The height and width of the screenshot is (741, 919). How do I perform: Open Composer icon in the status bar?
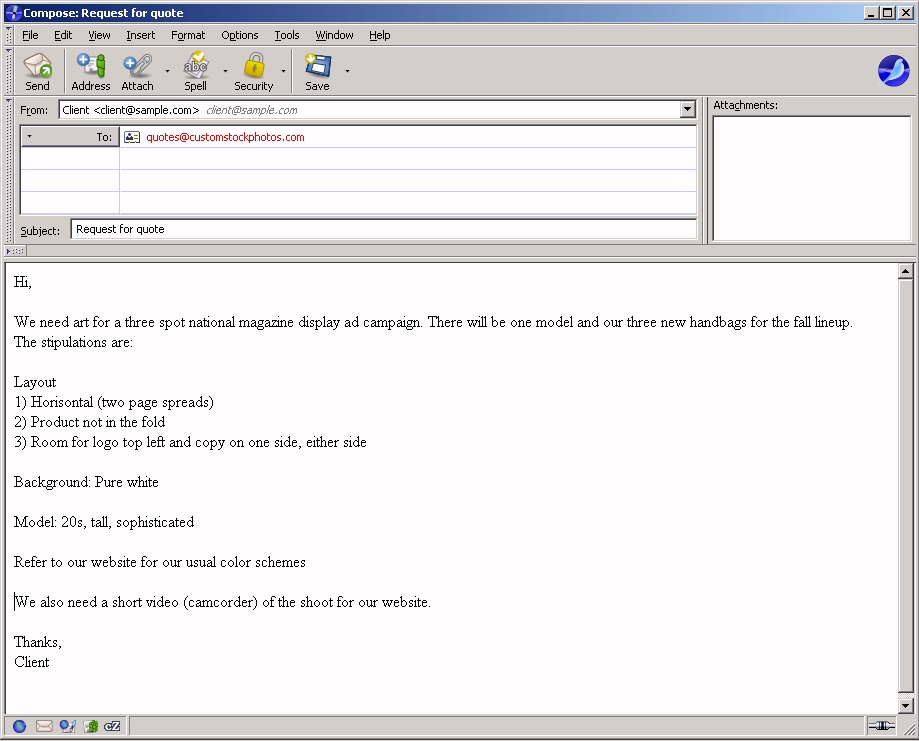coord(67,726)
